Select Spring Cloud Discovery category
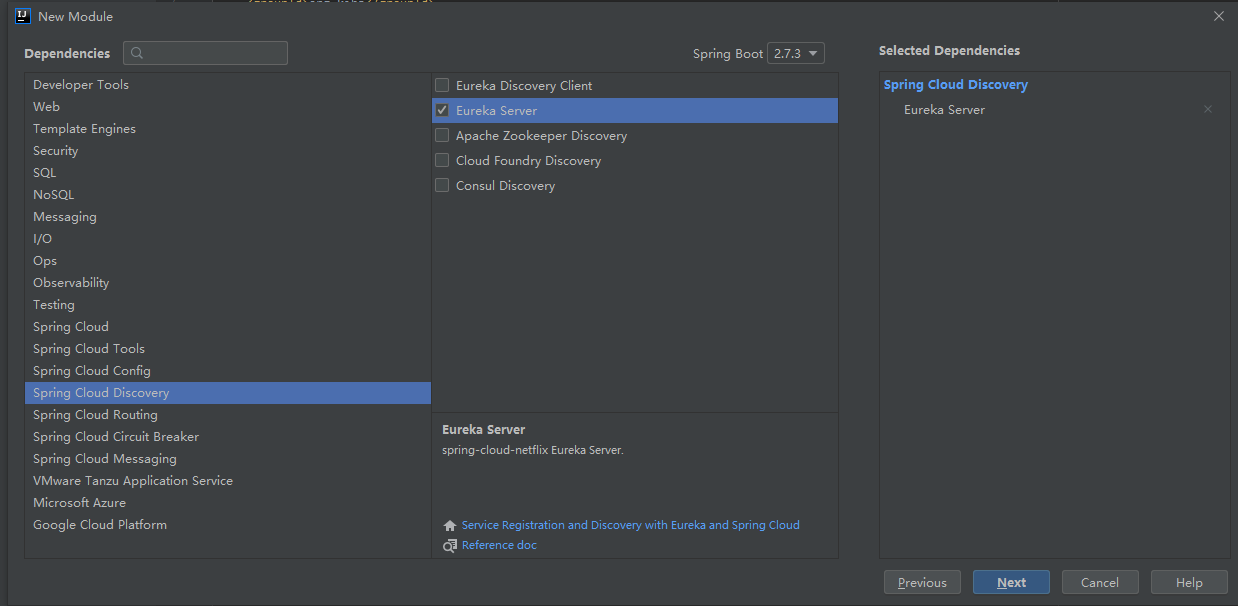Image resolution: width=1238 pixels, height=606 pixels. tap(228, 393)
